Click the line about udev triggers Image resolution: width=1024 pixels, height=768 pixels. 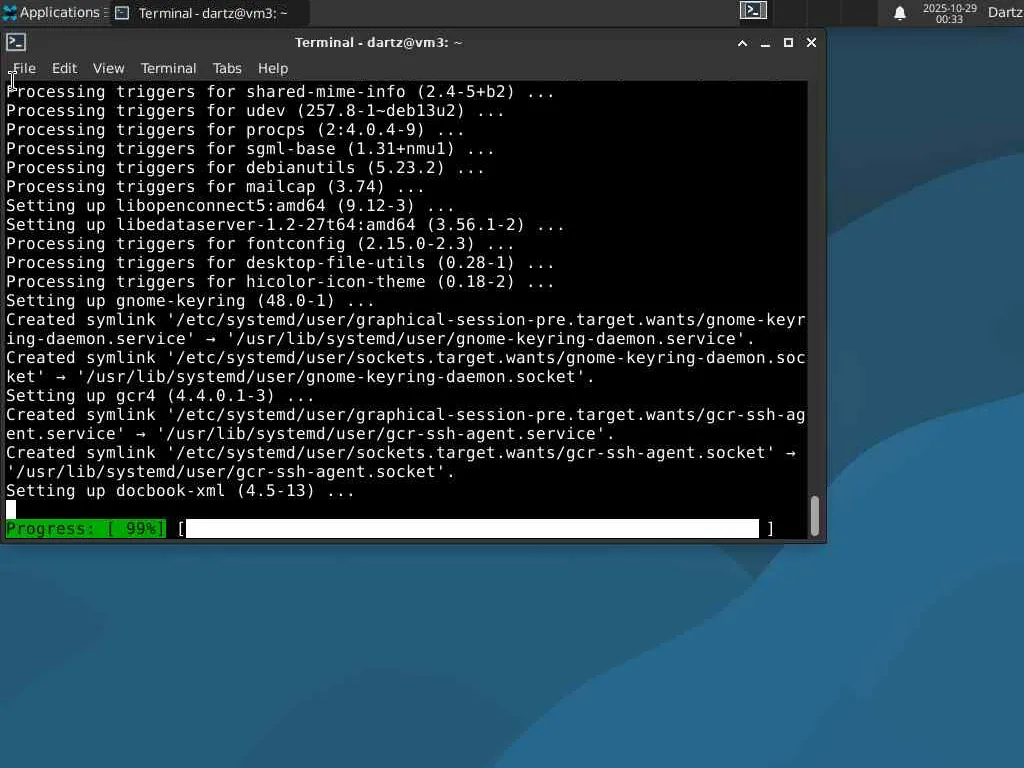click(255, 111)
